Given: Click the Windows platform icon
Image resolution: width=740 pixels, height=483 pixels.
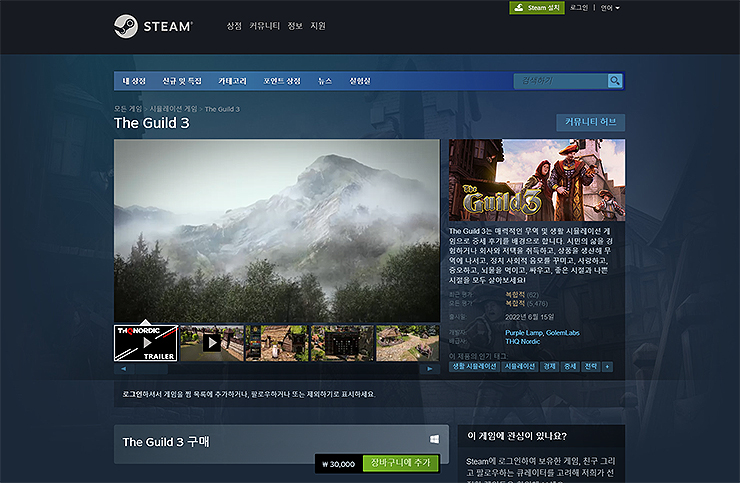Looking at the screenshot, I should click(x=434, y=440).
